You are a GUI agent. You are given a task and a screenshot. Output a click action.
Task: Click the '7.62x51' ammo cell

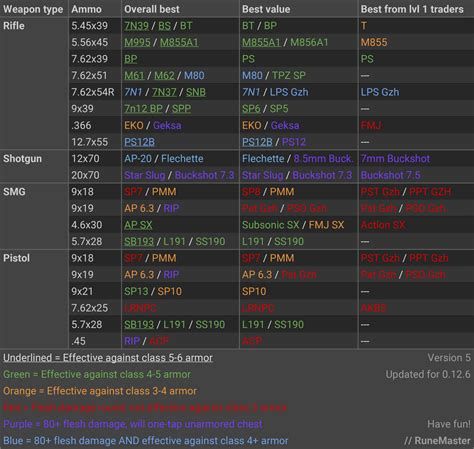89,75
